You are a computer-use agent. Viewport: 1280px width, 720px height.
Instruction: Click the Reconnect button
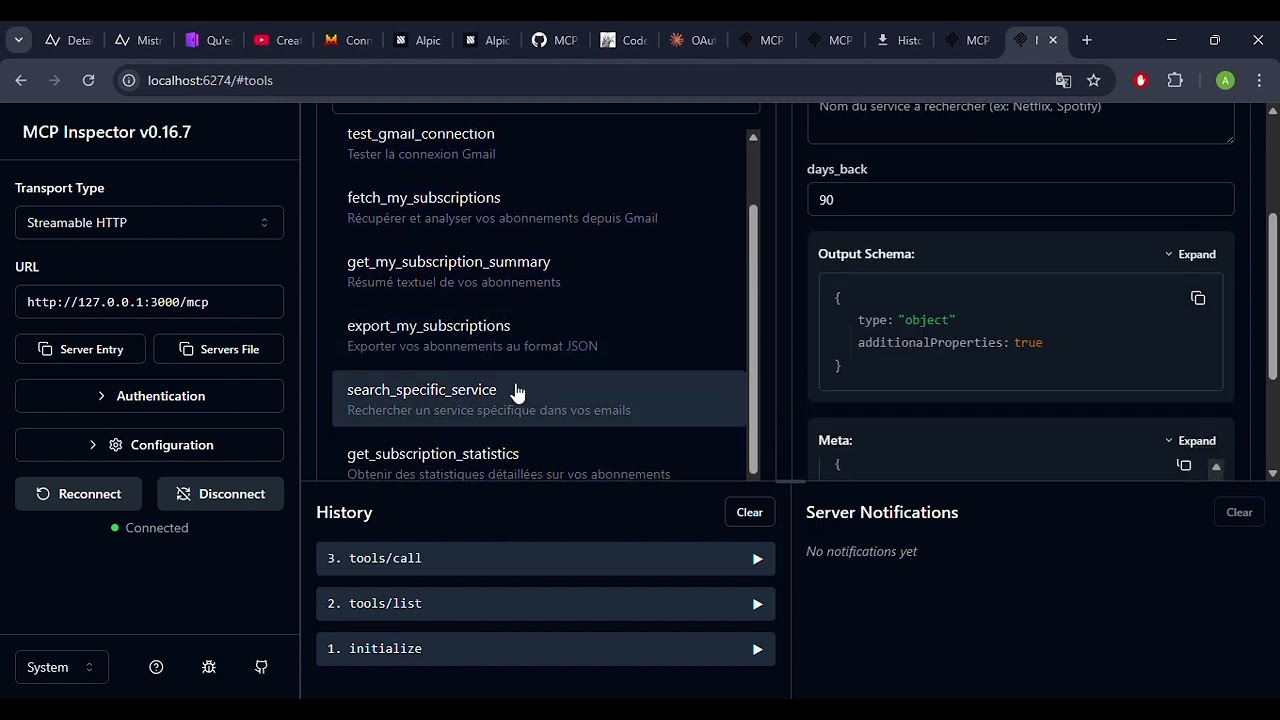coord(78,494)
